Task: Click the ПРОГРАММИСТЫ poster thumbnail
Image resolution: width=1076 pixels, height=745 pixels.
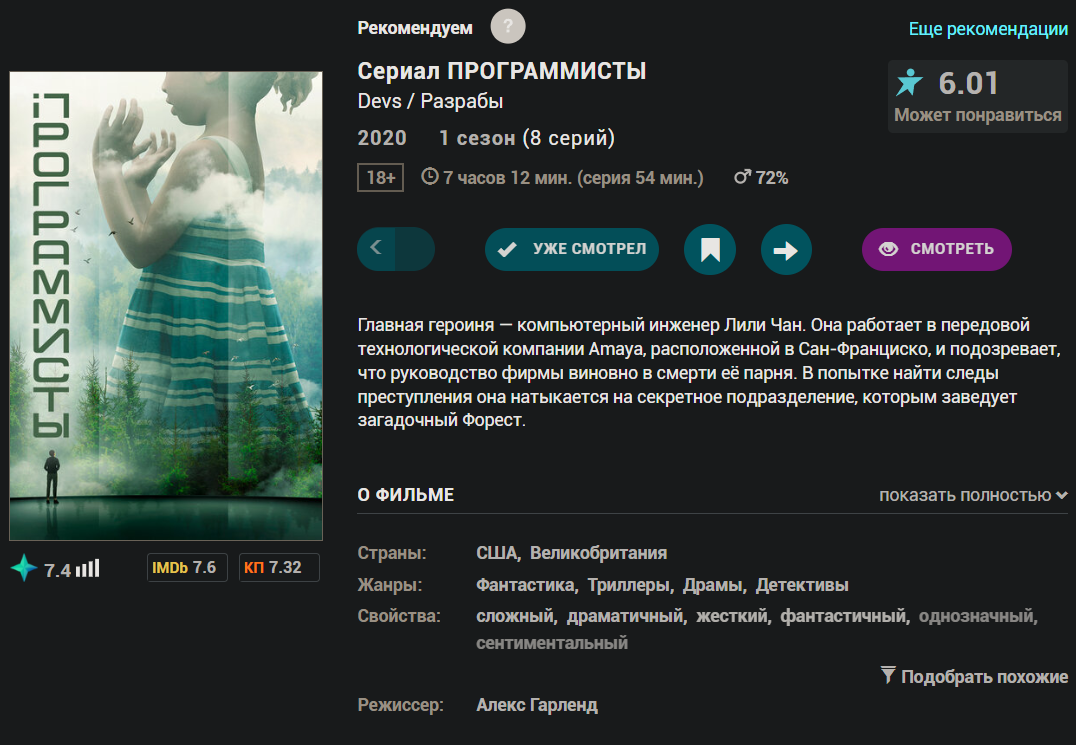Action: click(166, 306)
